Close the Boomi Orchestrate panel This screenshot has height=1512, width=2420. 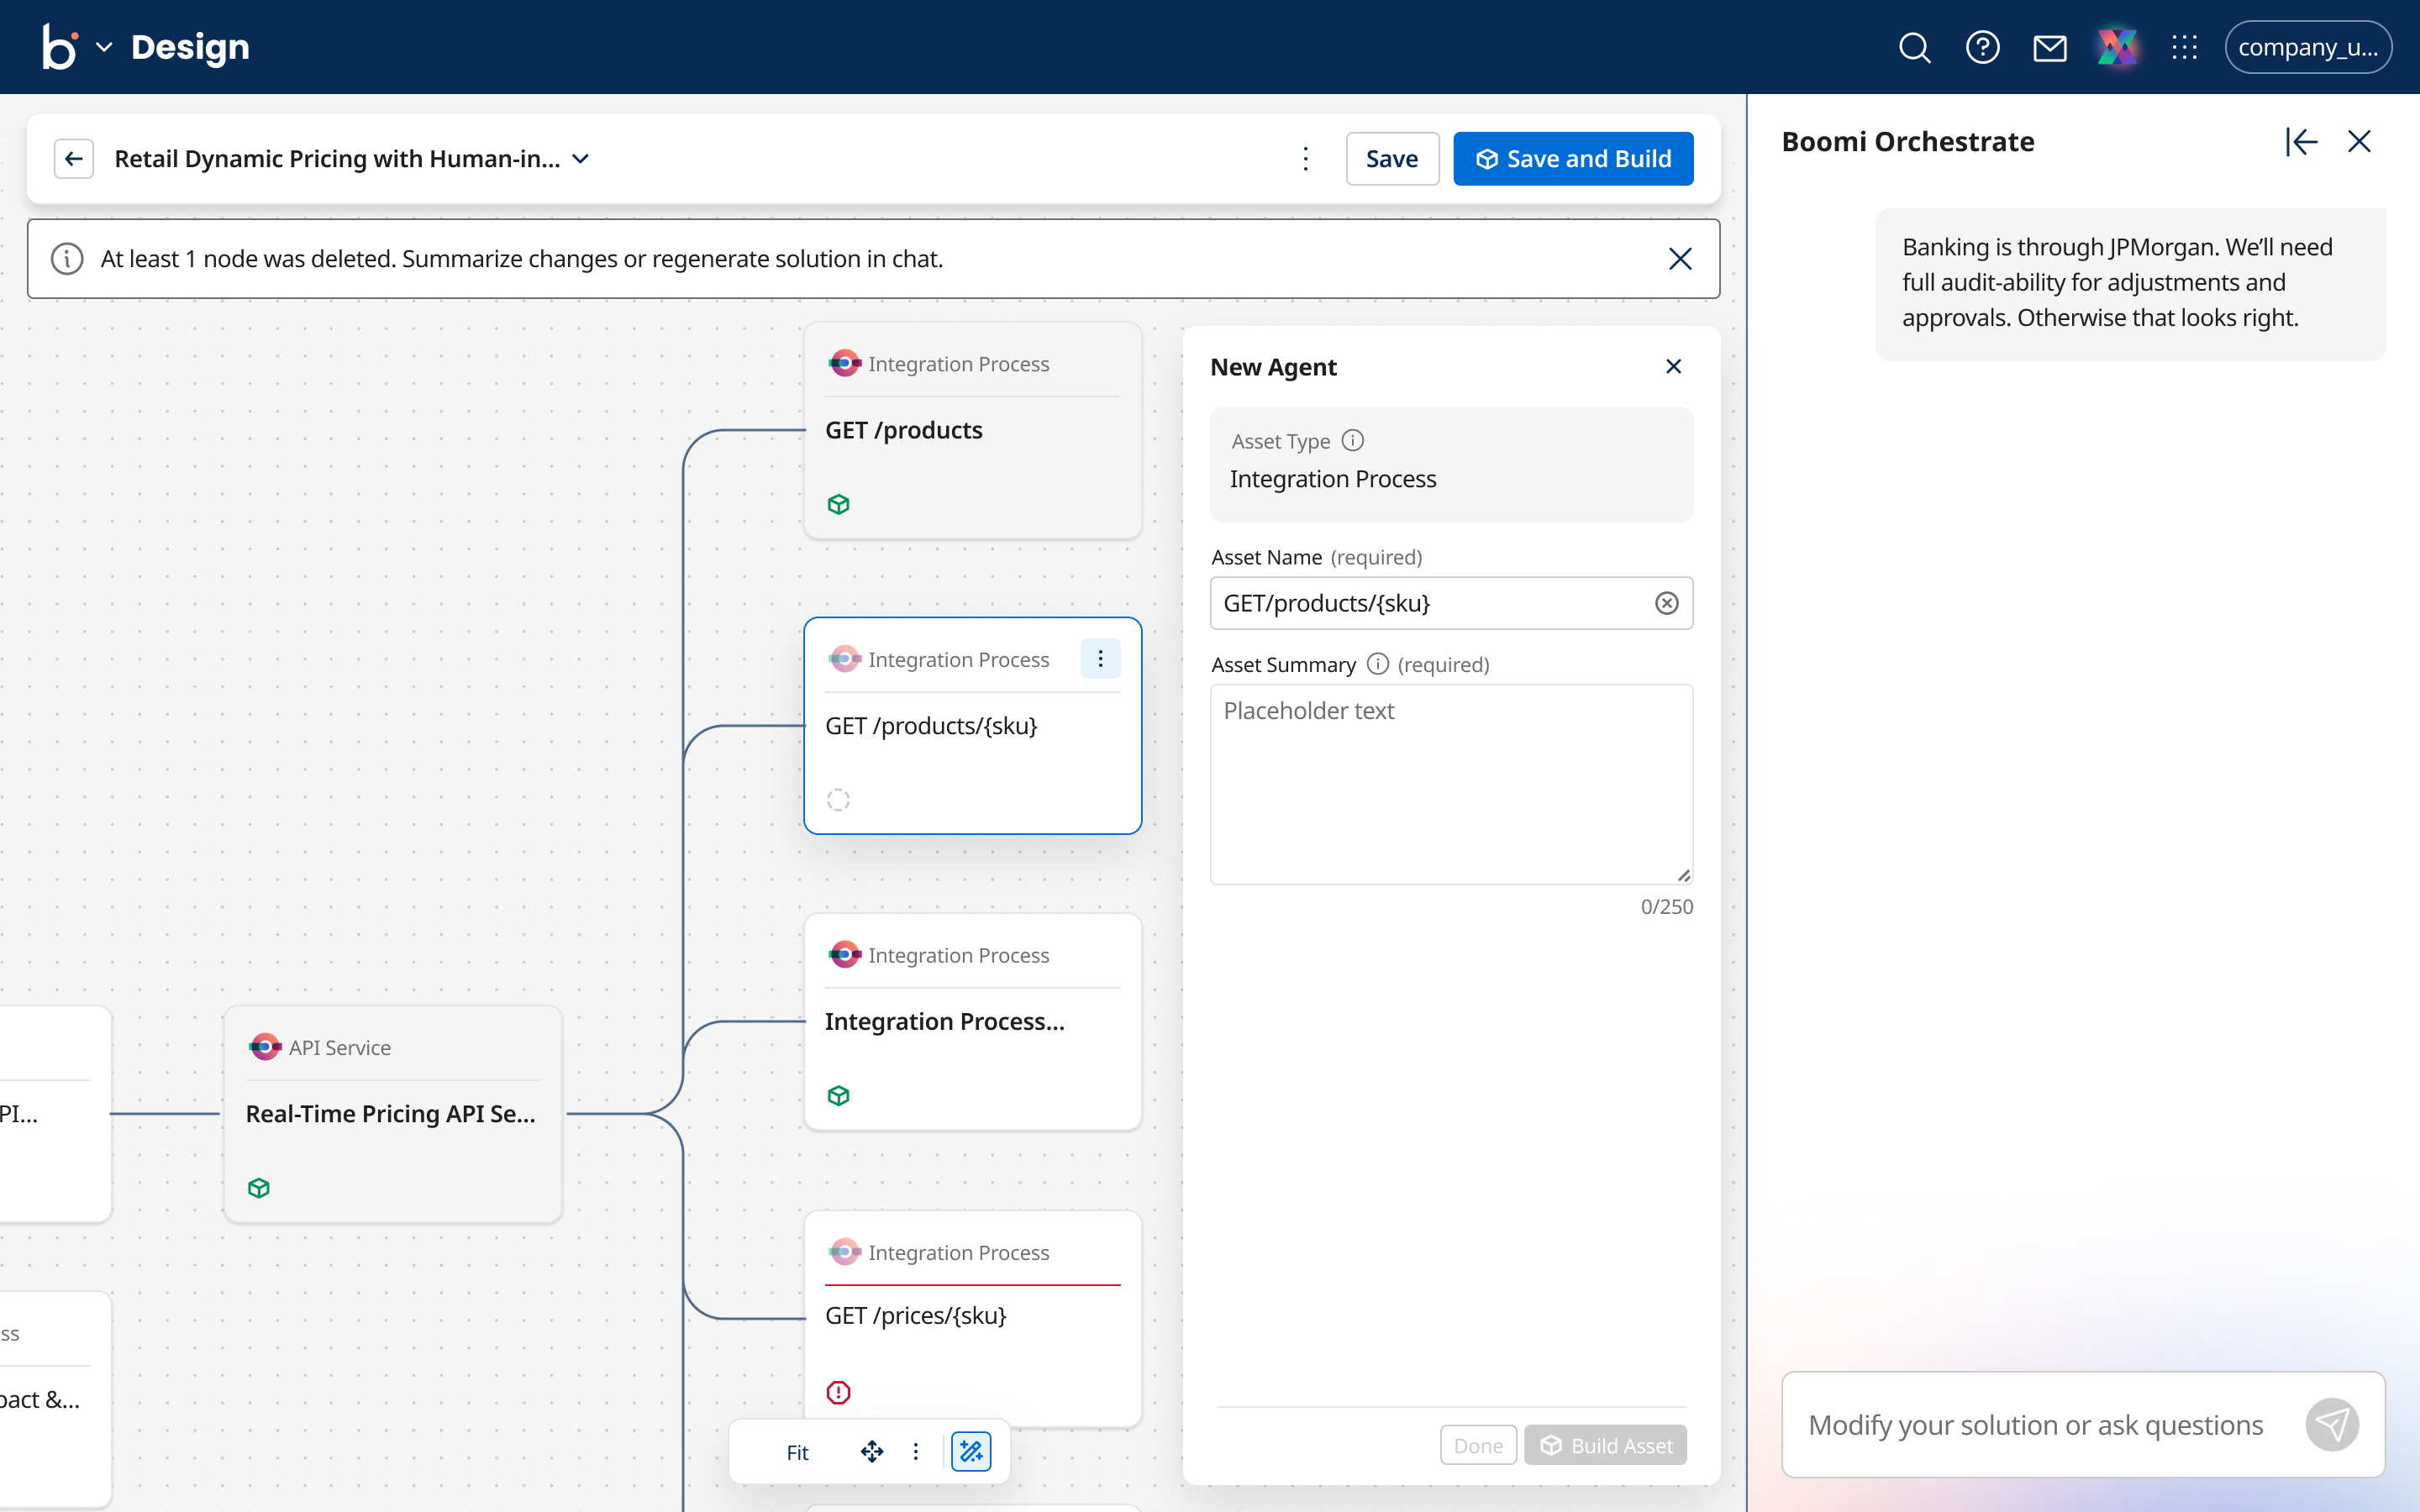coord(2360,142)
